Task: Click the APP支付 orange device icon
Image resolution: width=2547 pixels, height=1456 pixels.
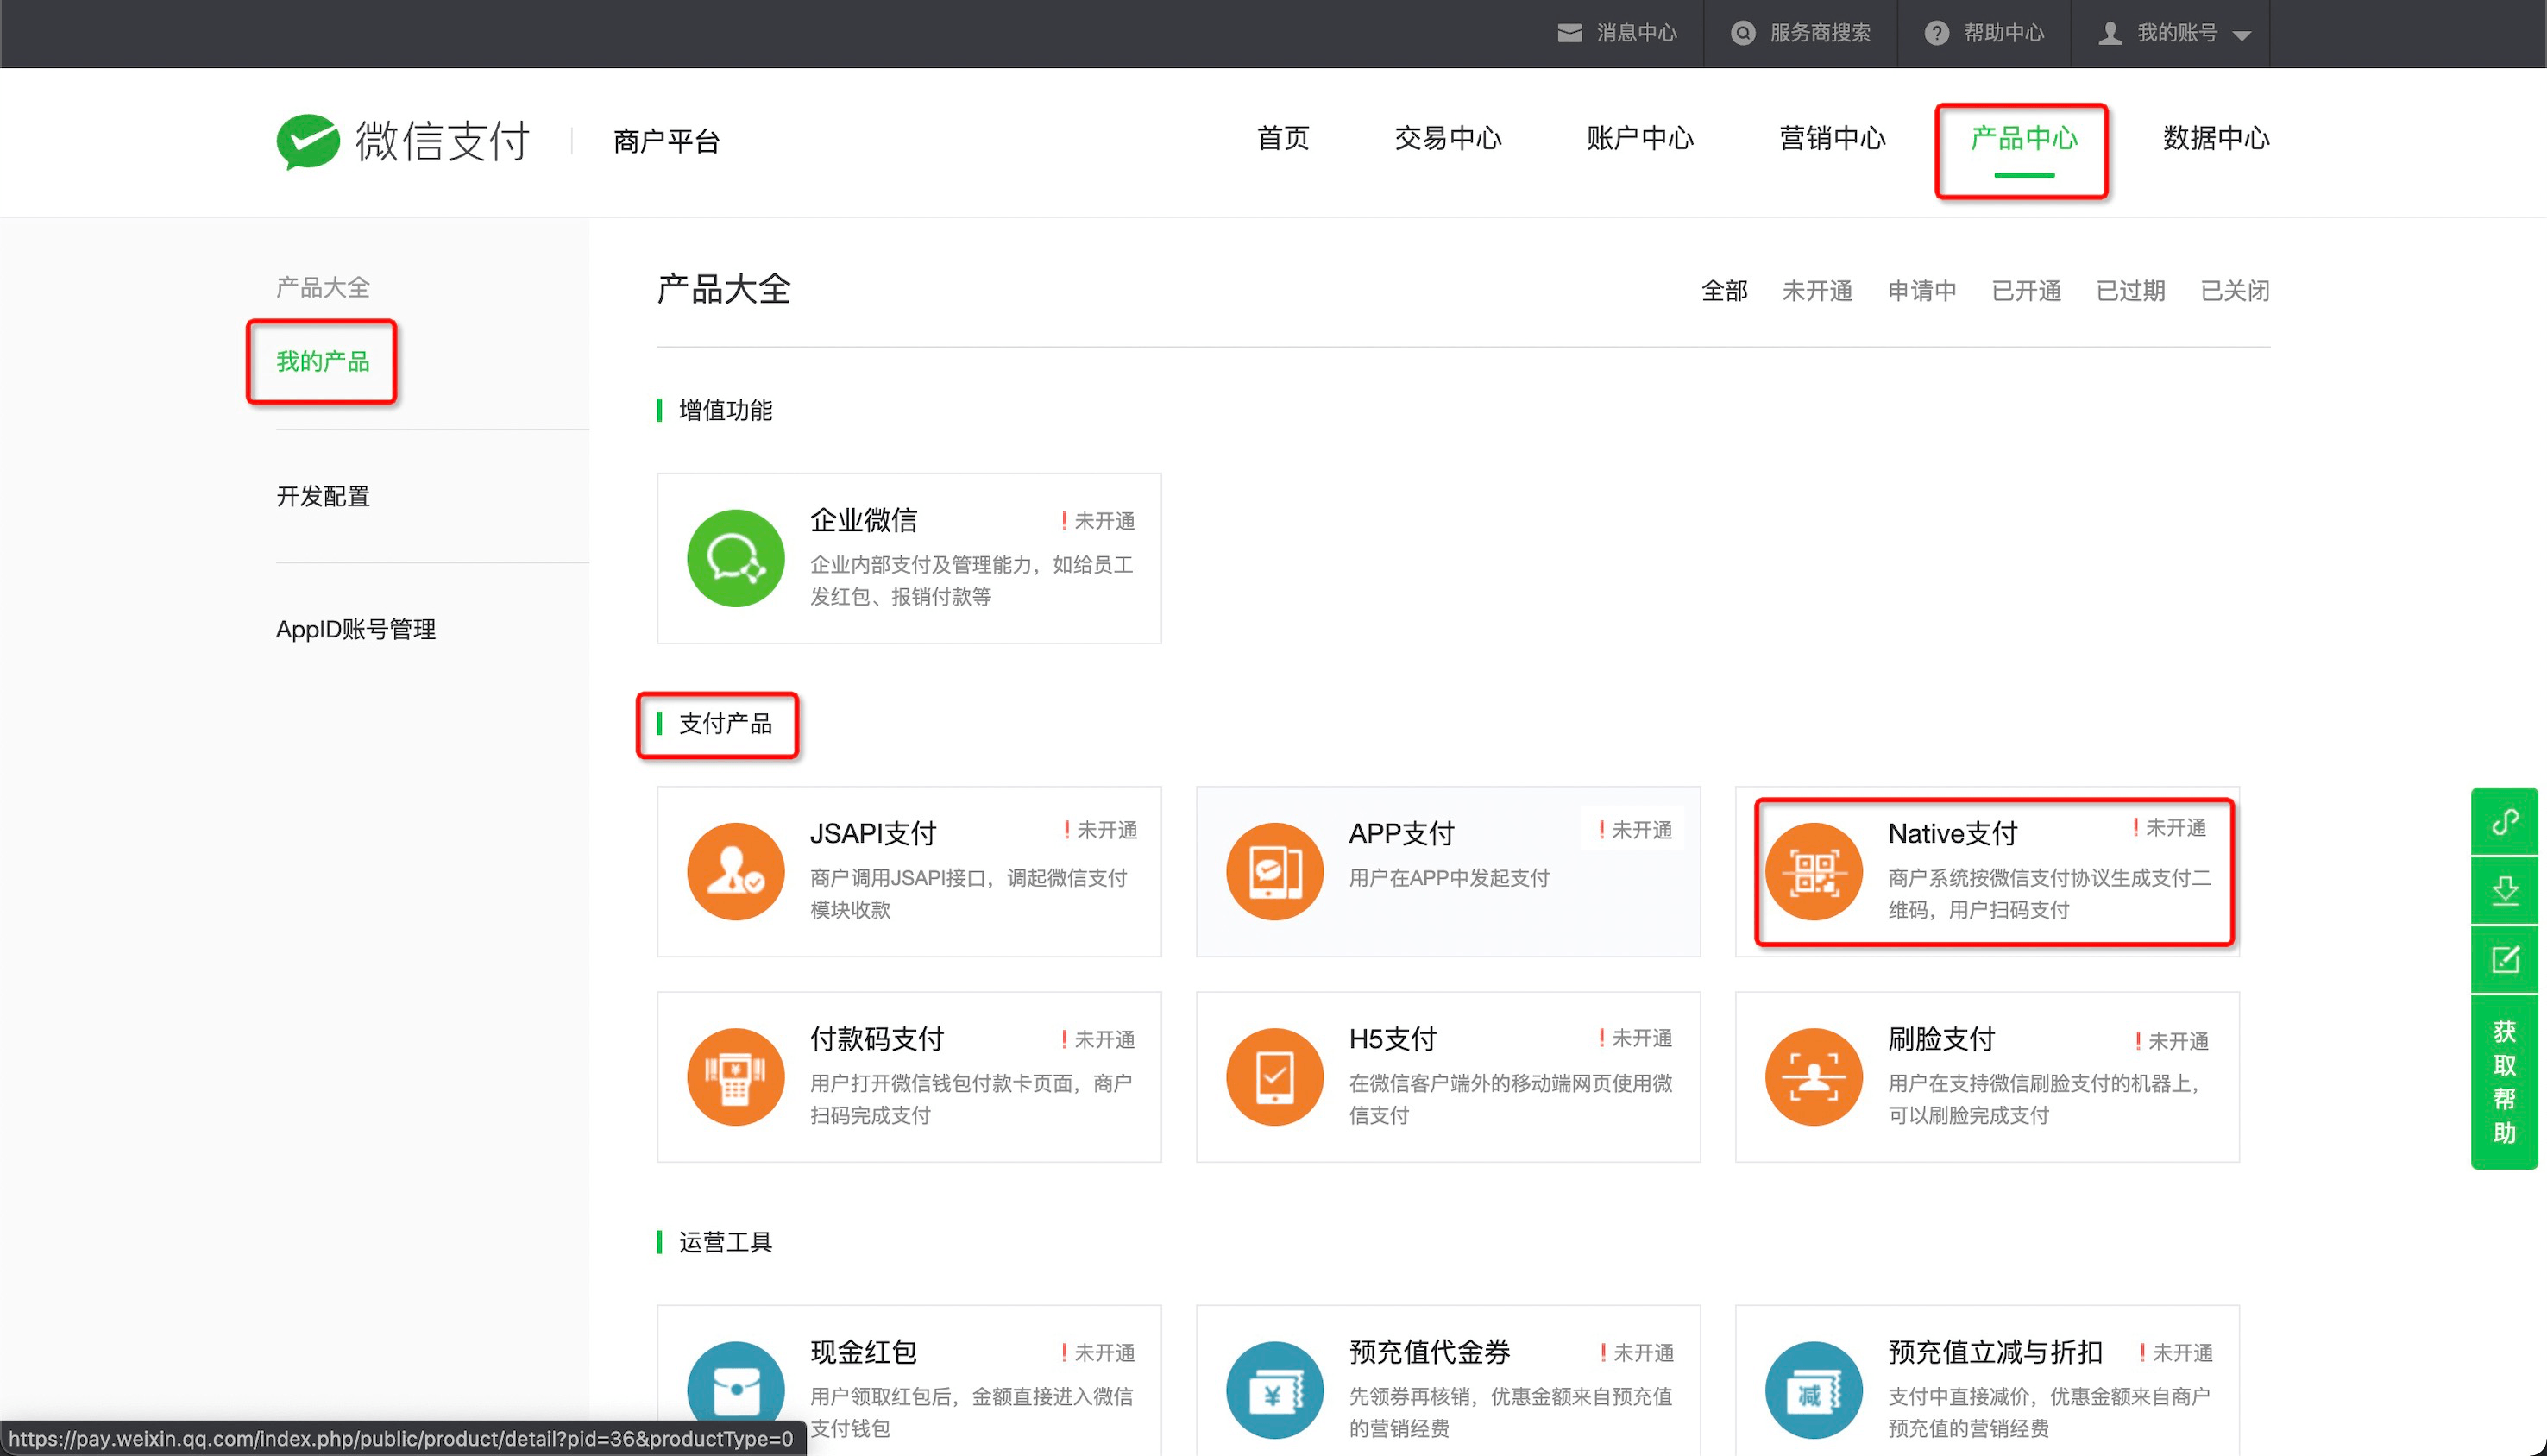Action: pyautogui.click(x=1274, y=871)
